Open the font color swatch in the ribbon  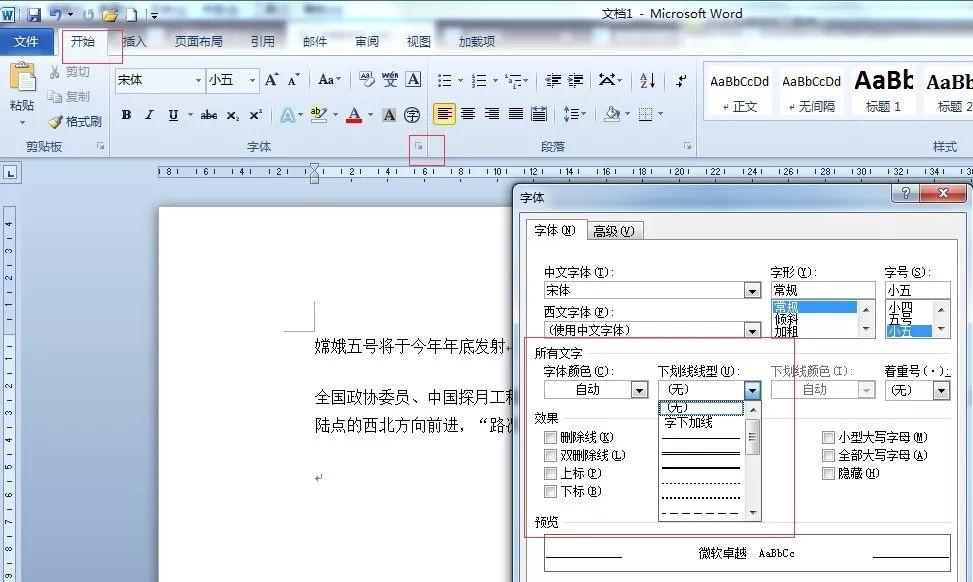(x=353, y=115)
